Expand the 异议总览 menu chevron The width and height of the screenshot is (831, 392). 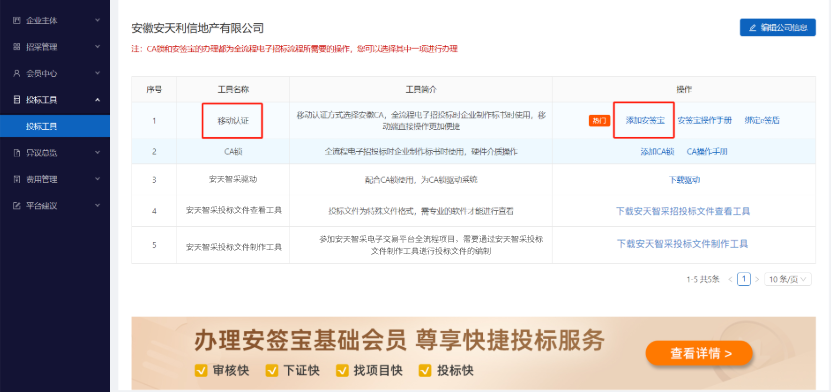pos(98,153)
